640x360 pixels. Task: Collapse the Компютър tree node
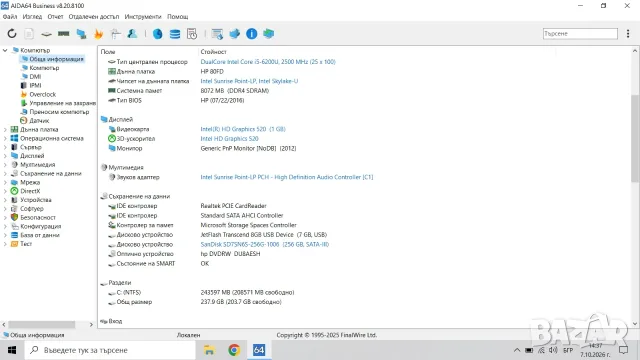pos(5,50)
